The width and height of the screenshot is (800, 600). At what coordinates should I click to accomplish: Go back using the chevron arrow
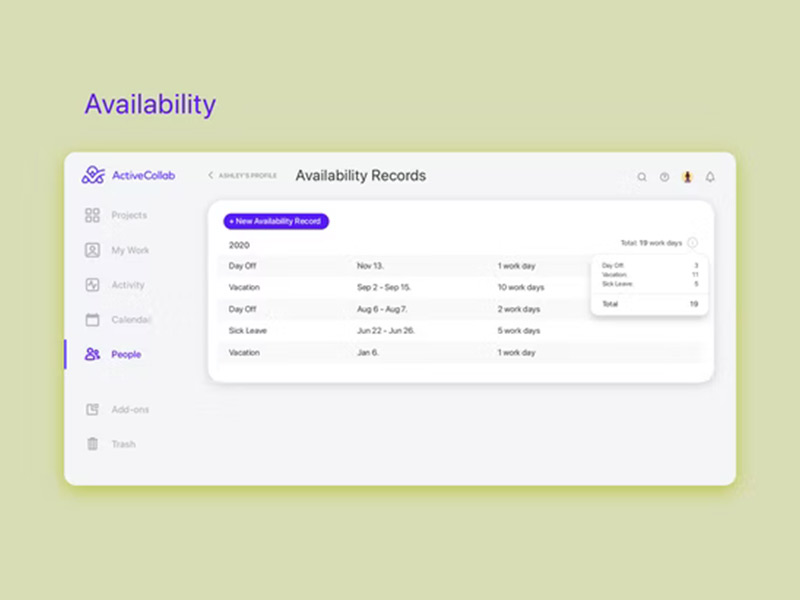(x=210, y=175)
